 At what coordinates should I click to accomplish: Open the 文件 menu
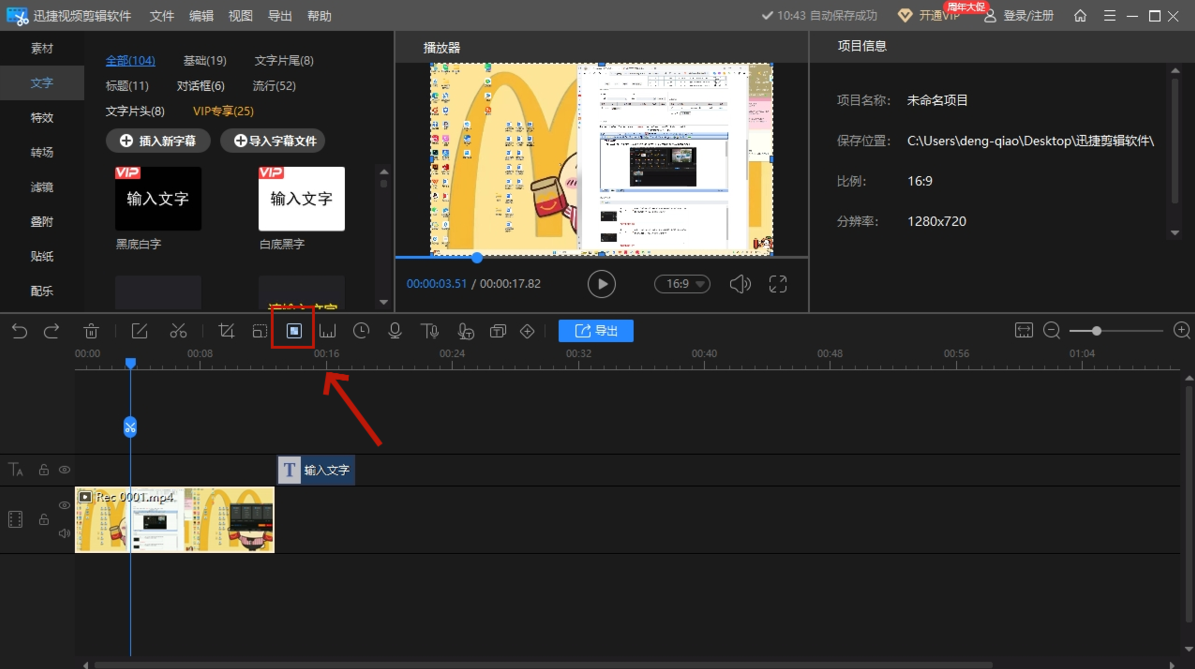[162, 16]
